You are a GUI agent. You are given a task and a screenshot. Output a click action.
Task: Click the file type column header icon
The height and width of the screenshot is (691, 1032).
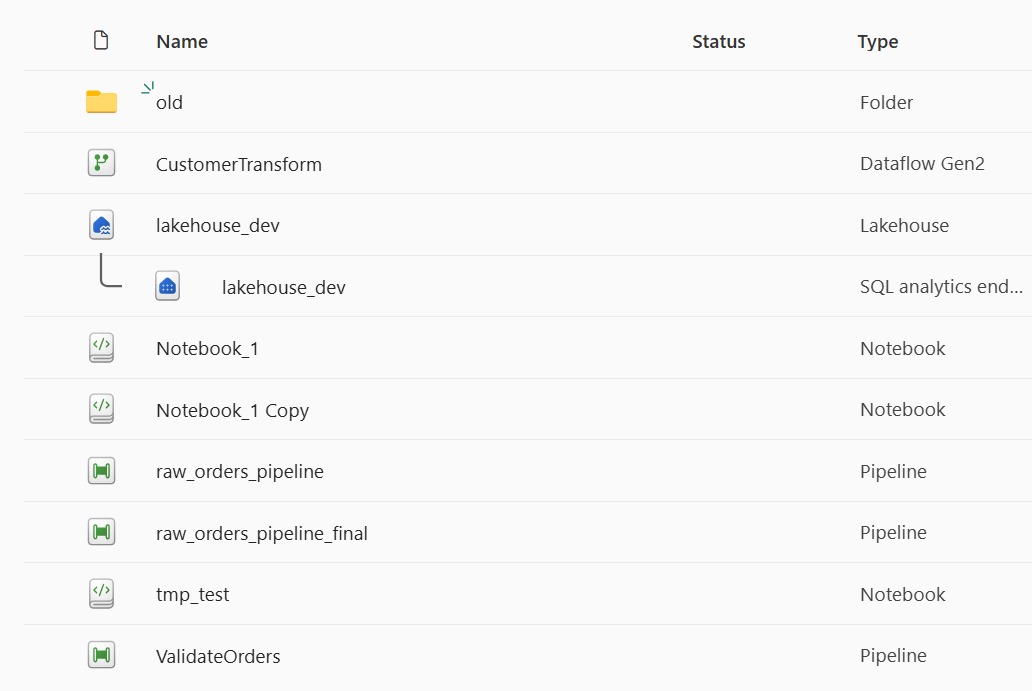coord(101,41)
